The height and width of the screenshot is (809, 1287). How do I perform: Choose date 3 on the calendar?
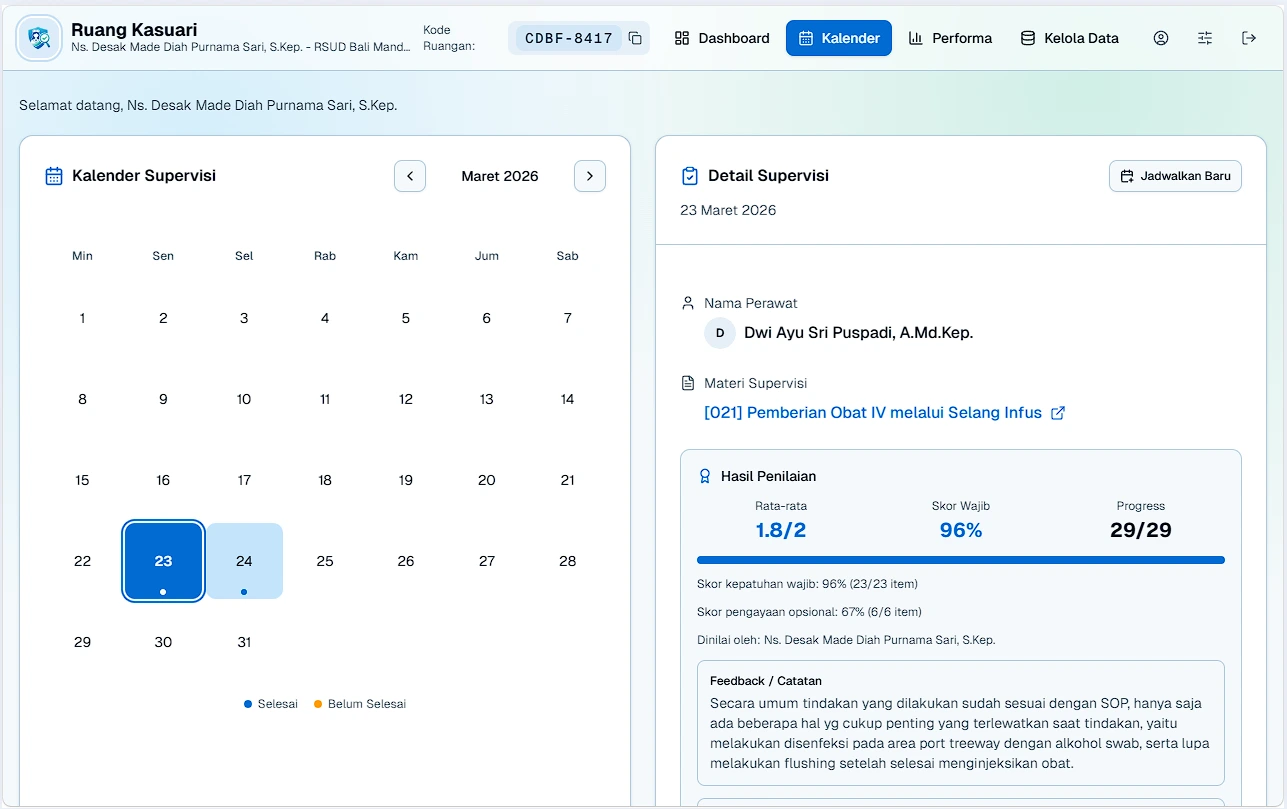[x=244, y=318]
